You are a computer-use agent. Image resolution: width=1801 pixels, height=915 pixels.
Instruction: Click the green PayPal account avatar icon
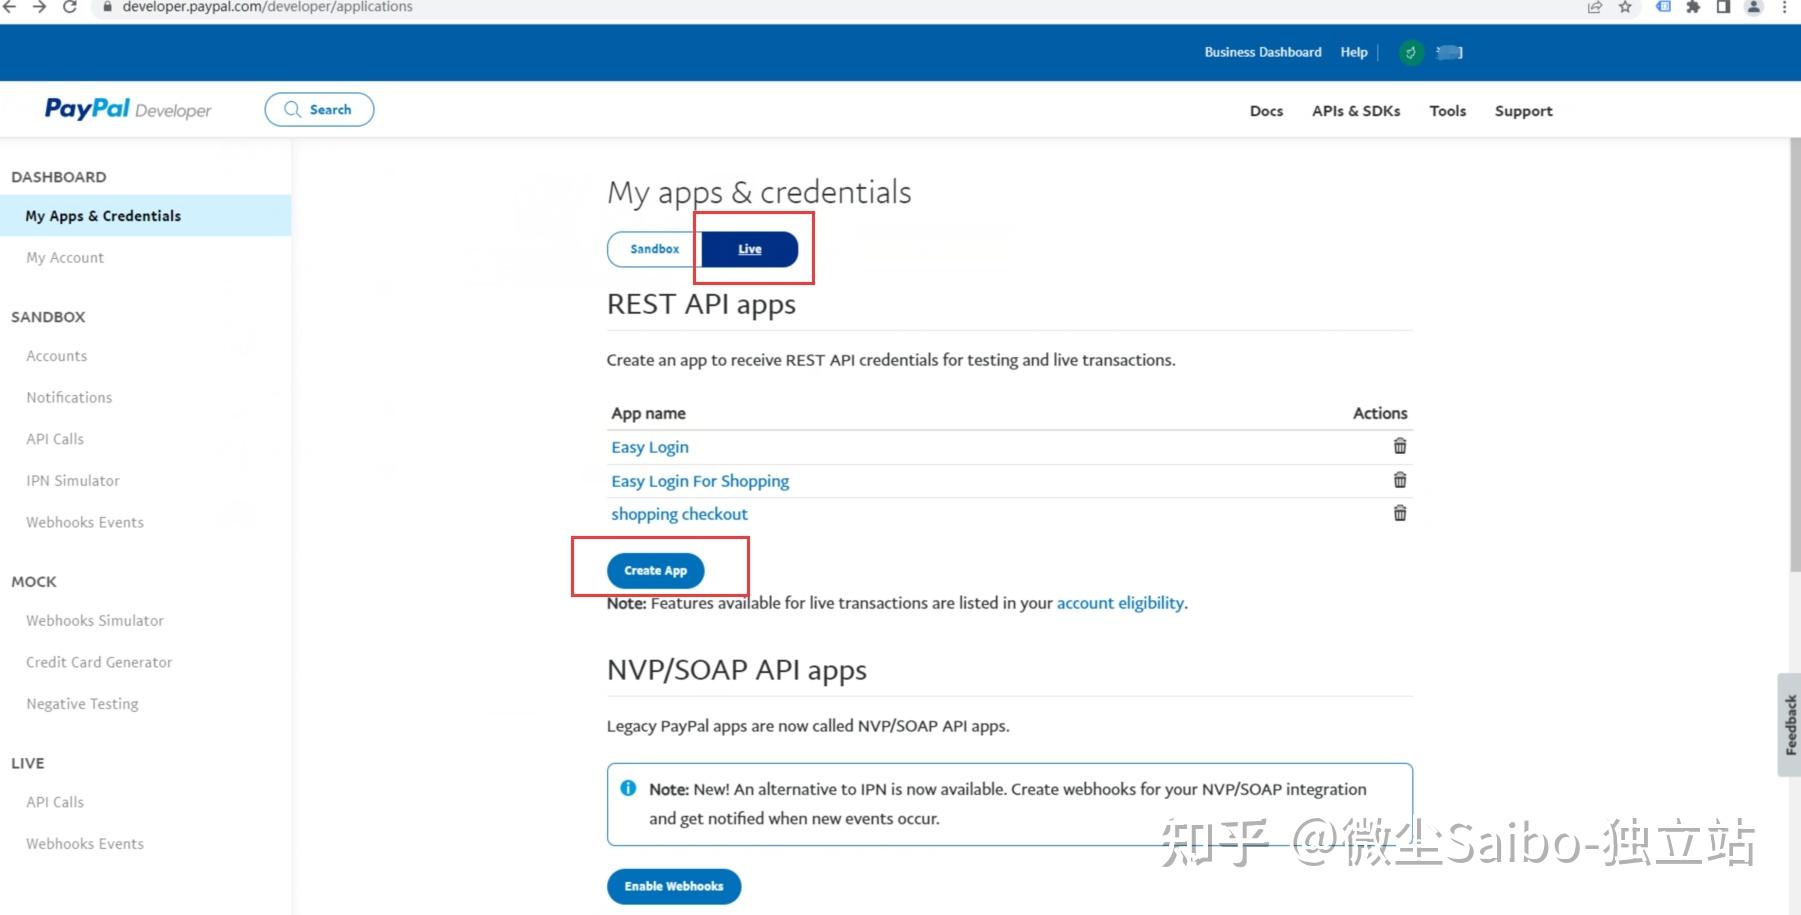pyautogui.click(x=1410, y=52)
